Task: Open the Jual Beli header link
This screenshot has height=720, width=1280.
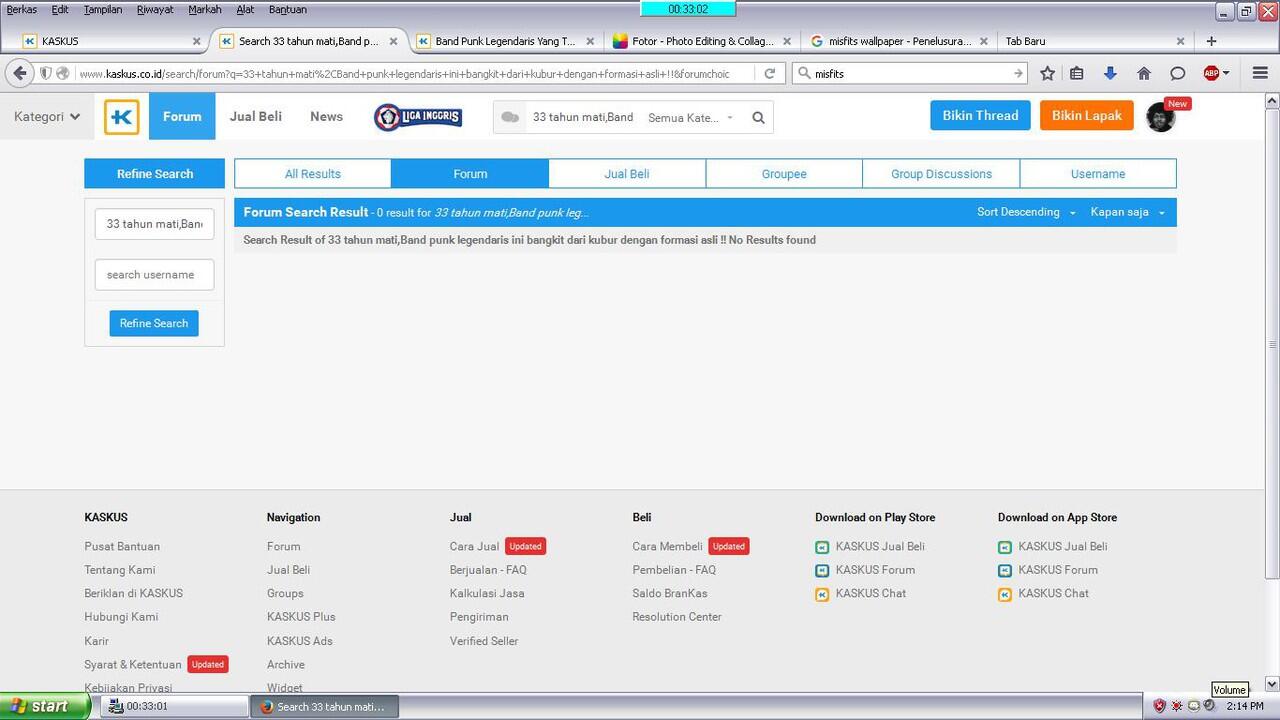Action: click(256, 117)
